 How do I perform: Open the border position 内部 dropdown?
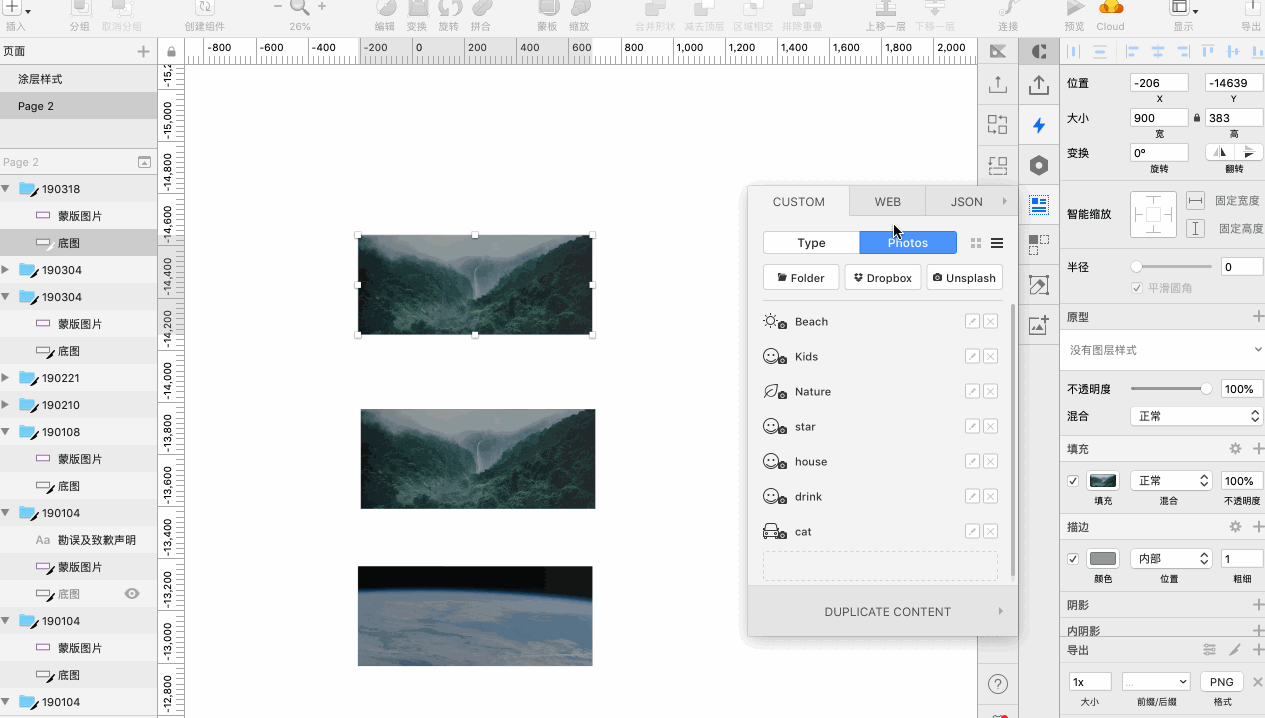tap(1170, 559)
